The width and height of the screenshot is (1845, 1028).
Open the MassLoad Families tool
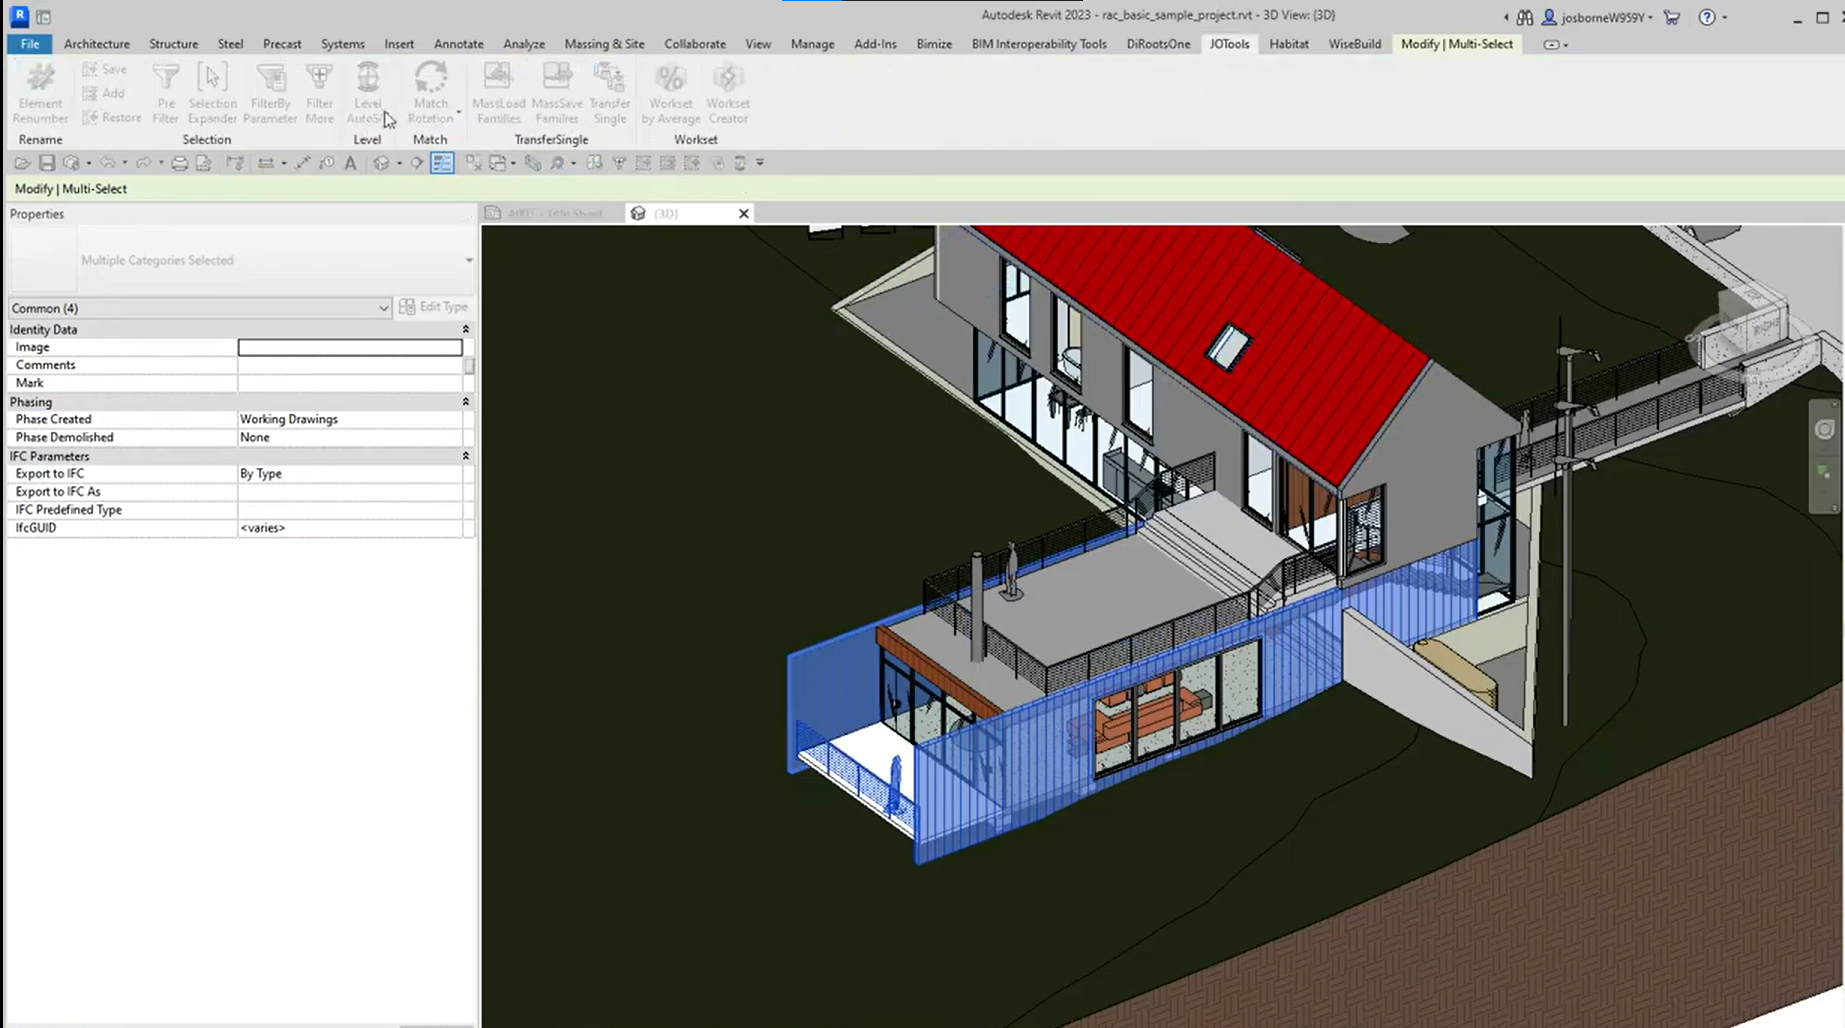point(498,94)
